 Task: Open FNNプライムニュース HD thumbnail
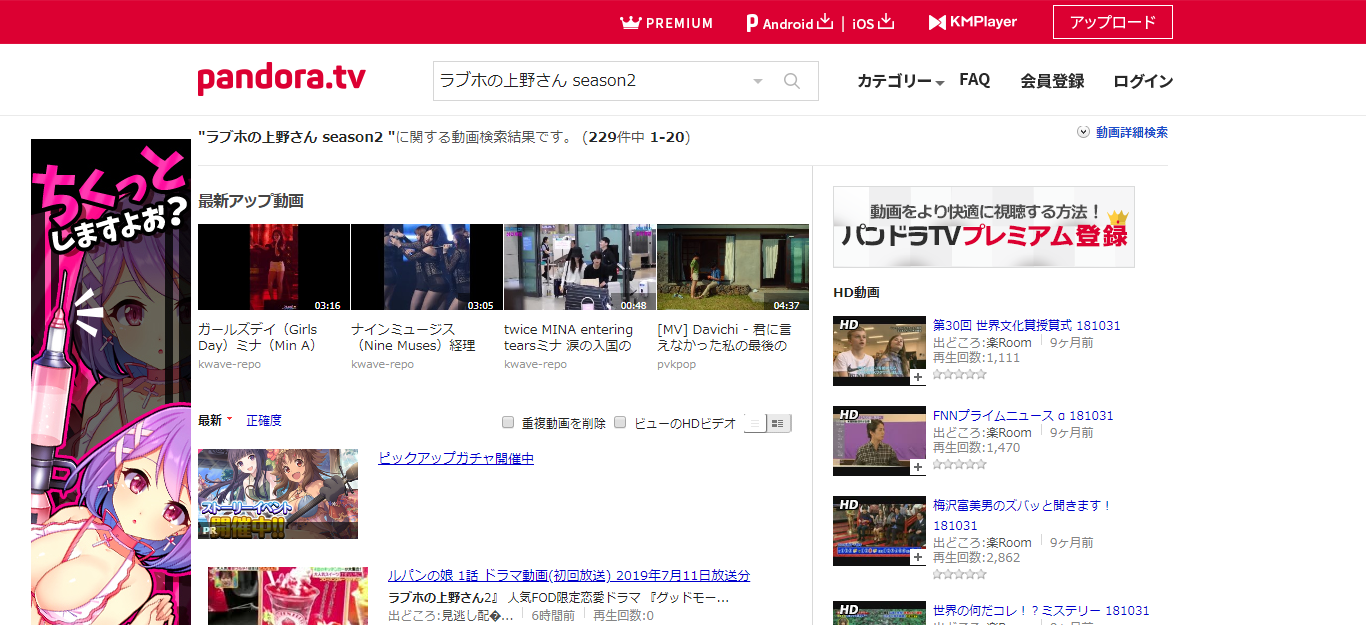pyautogui.click(x=880, y=441)
